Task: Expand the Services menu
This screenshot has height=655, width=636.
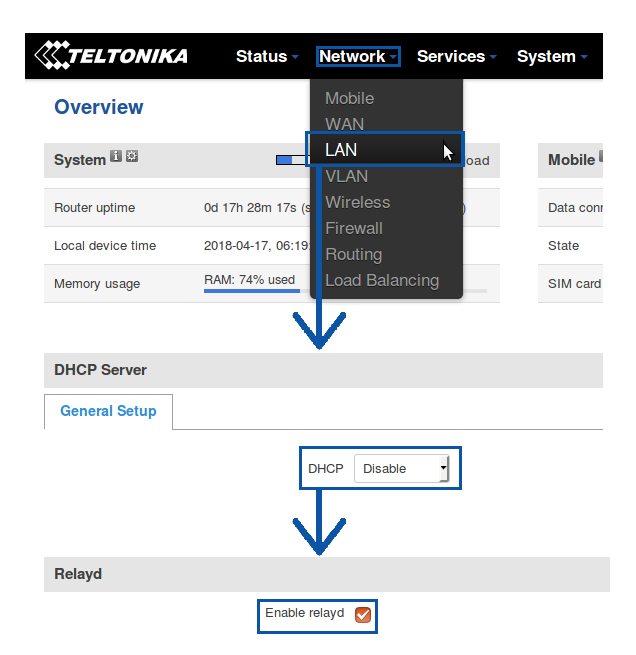Action: pos(456,57)
